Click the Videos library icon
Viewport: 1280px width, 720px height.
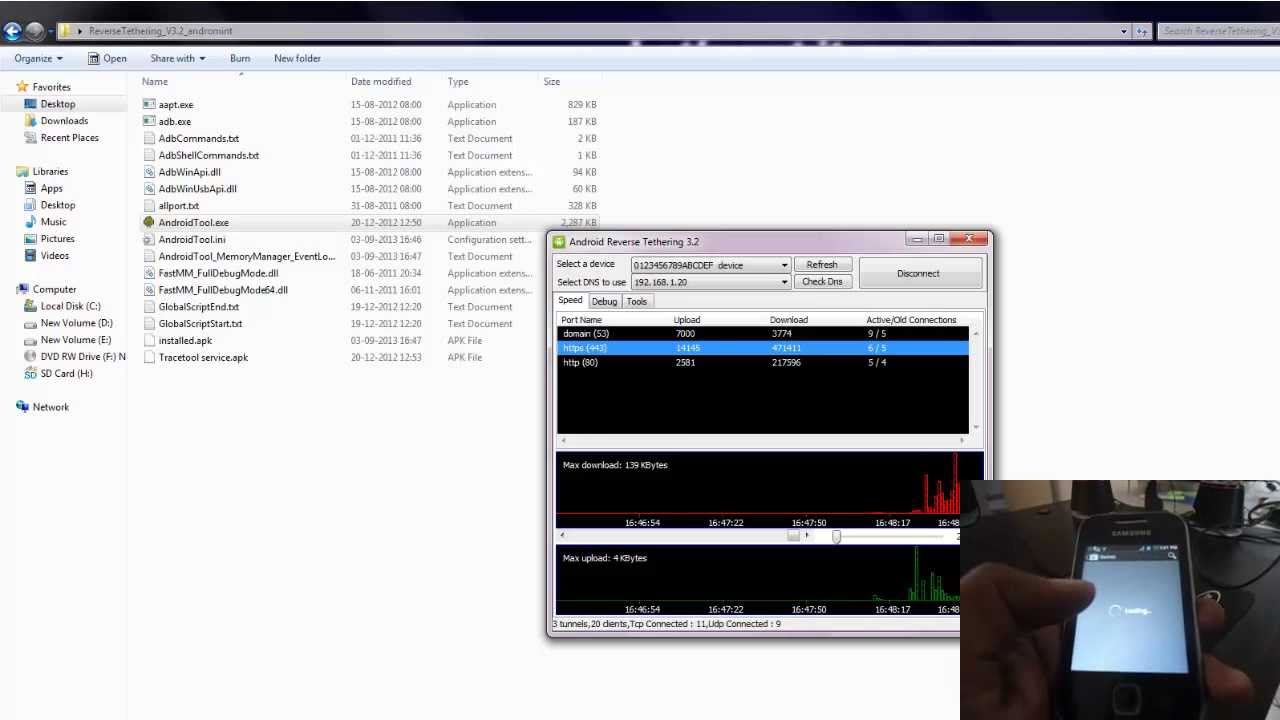click(x=30, y=256)
